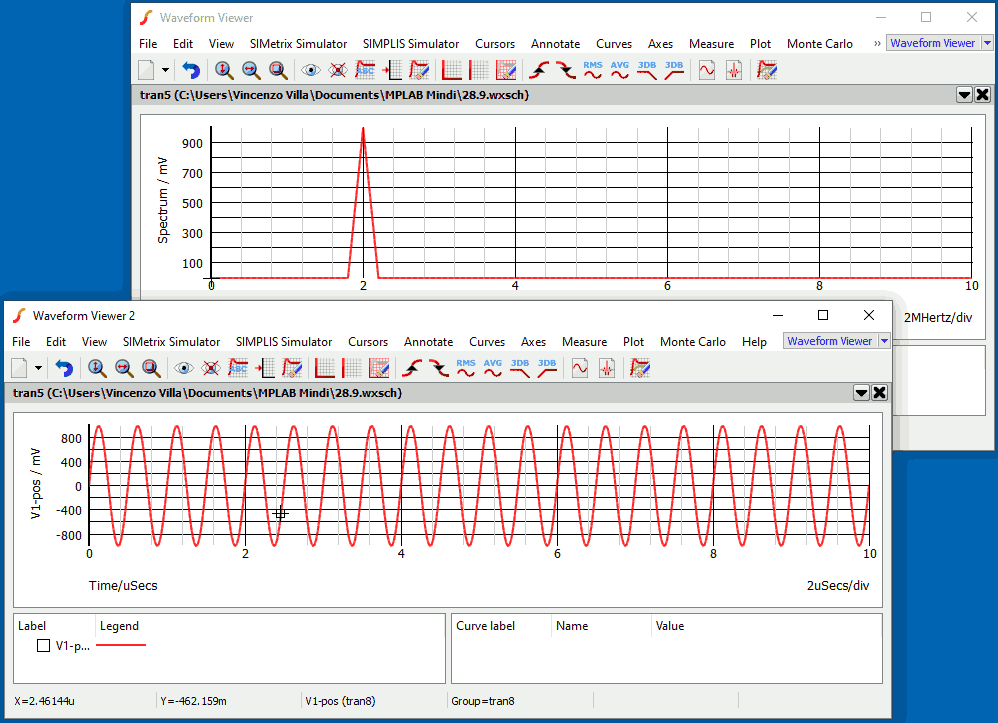The image size is (998, 723).
Task: Open the Monte Carlo menu in top Waveform Viewer
Action: pos(820,44)
